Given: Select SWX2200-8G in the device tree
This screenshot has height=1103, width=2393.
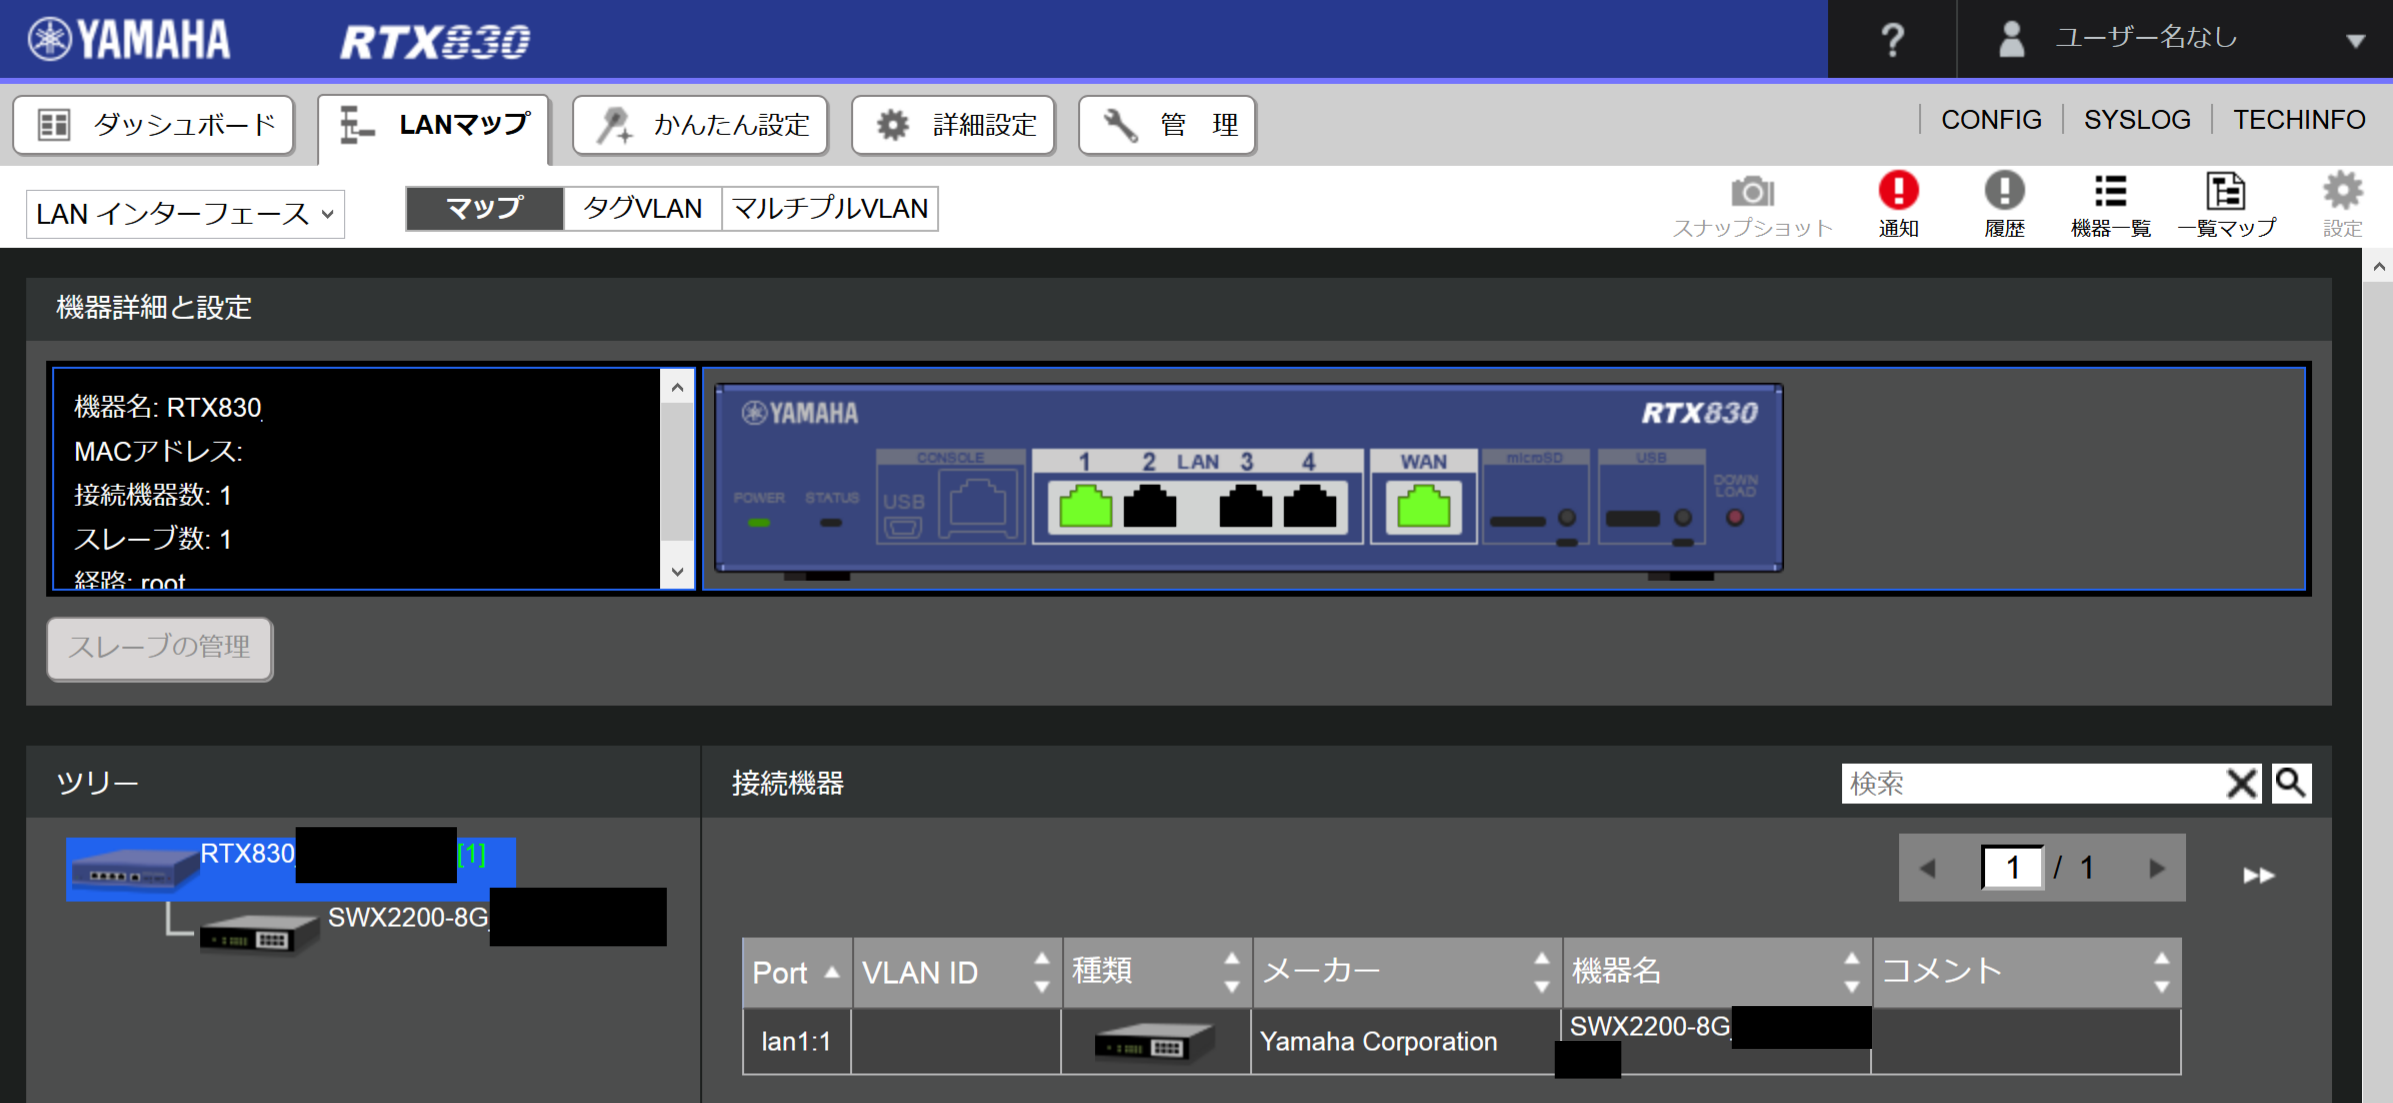Looking at the screenshot, I should 406,918.
